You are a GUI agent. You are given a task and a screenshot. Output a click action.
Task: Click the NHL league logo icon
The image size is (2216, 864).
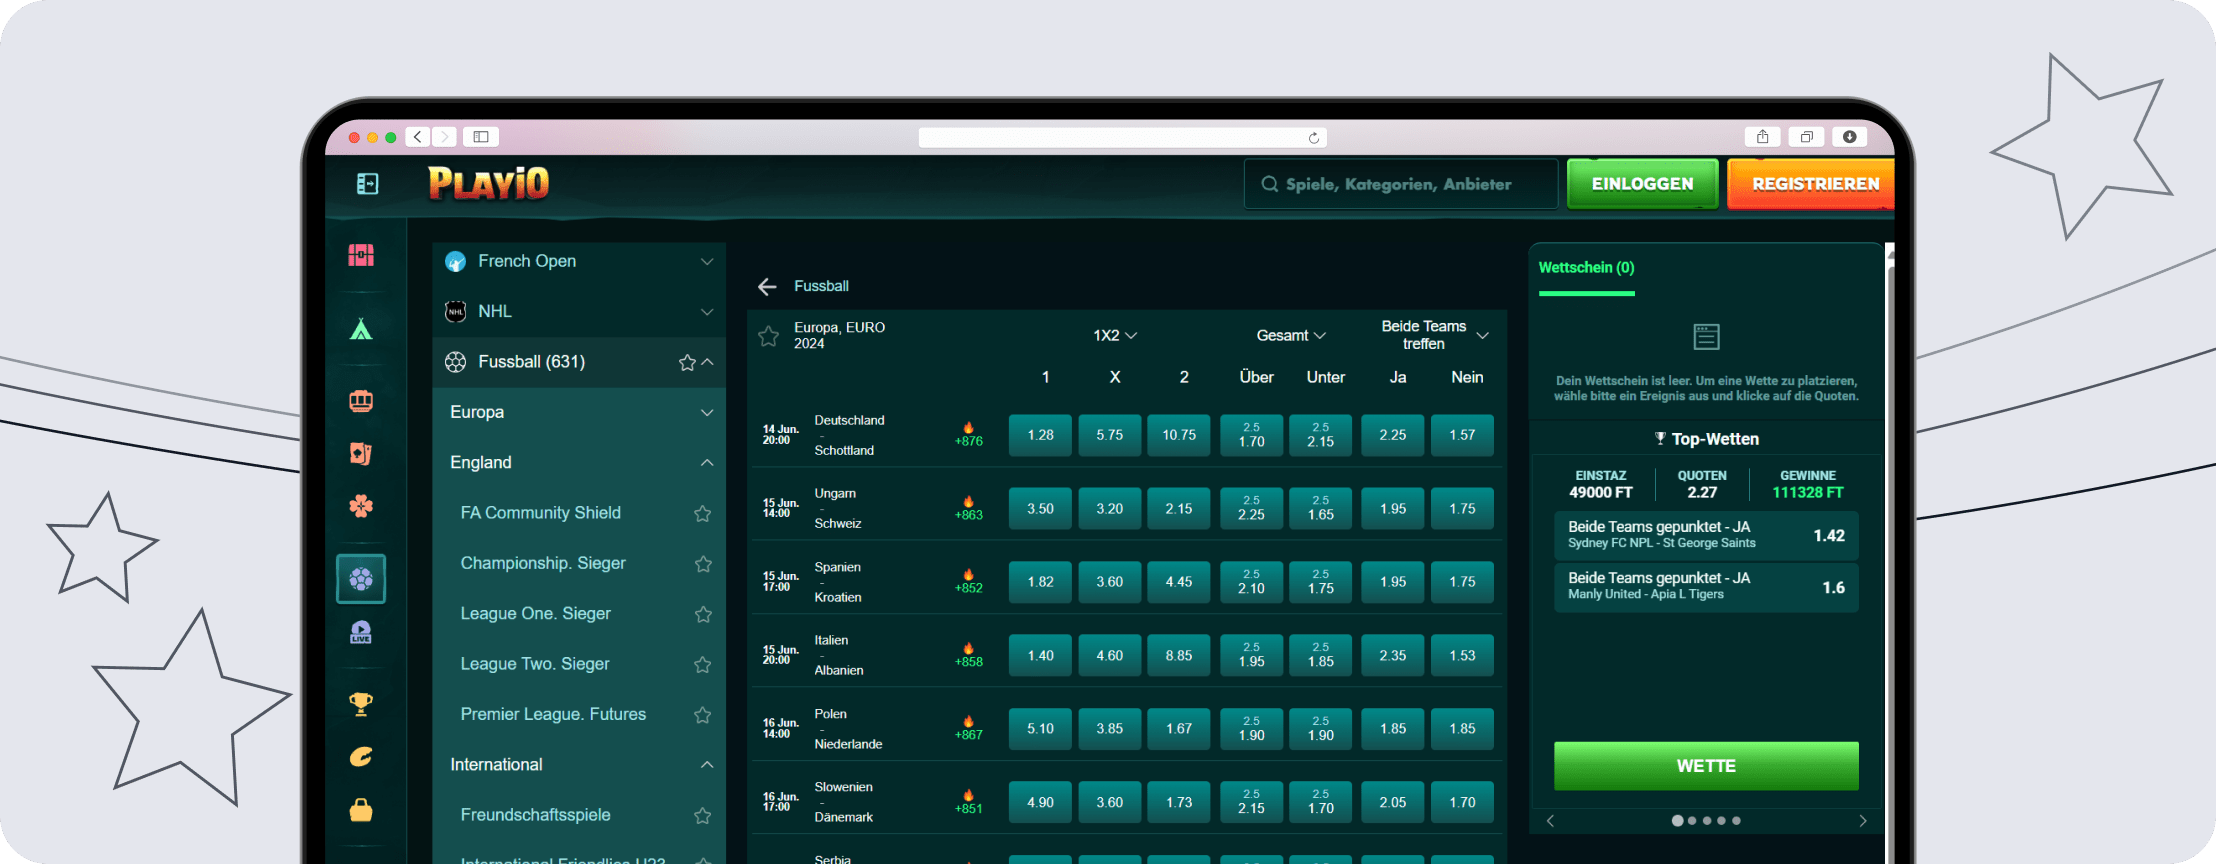[456, 311]
